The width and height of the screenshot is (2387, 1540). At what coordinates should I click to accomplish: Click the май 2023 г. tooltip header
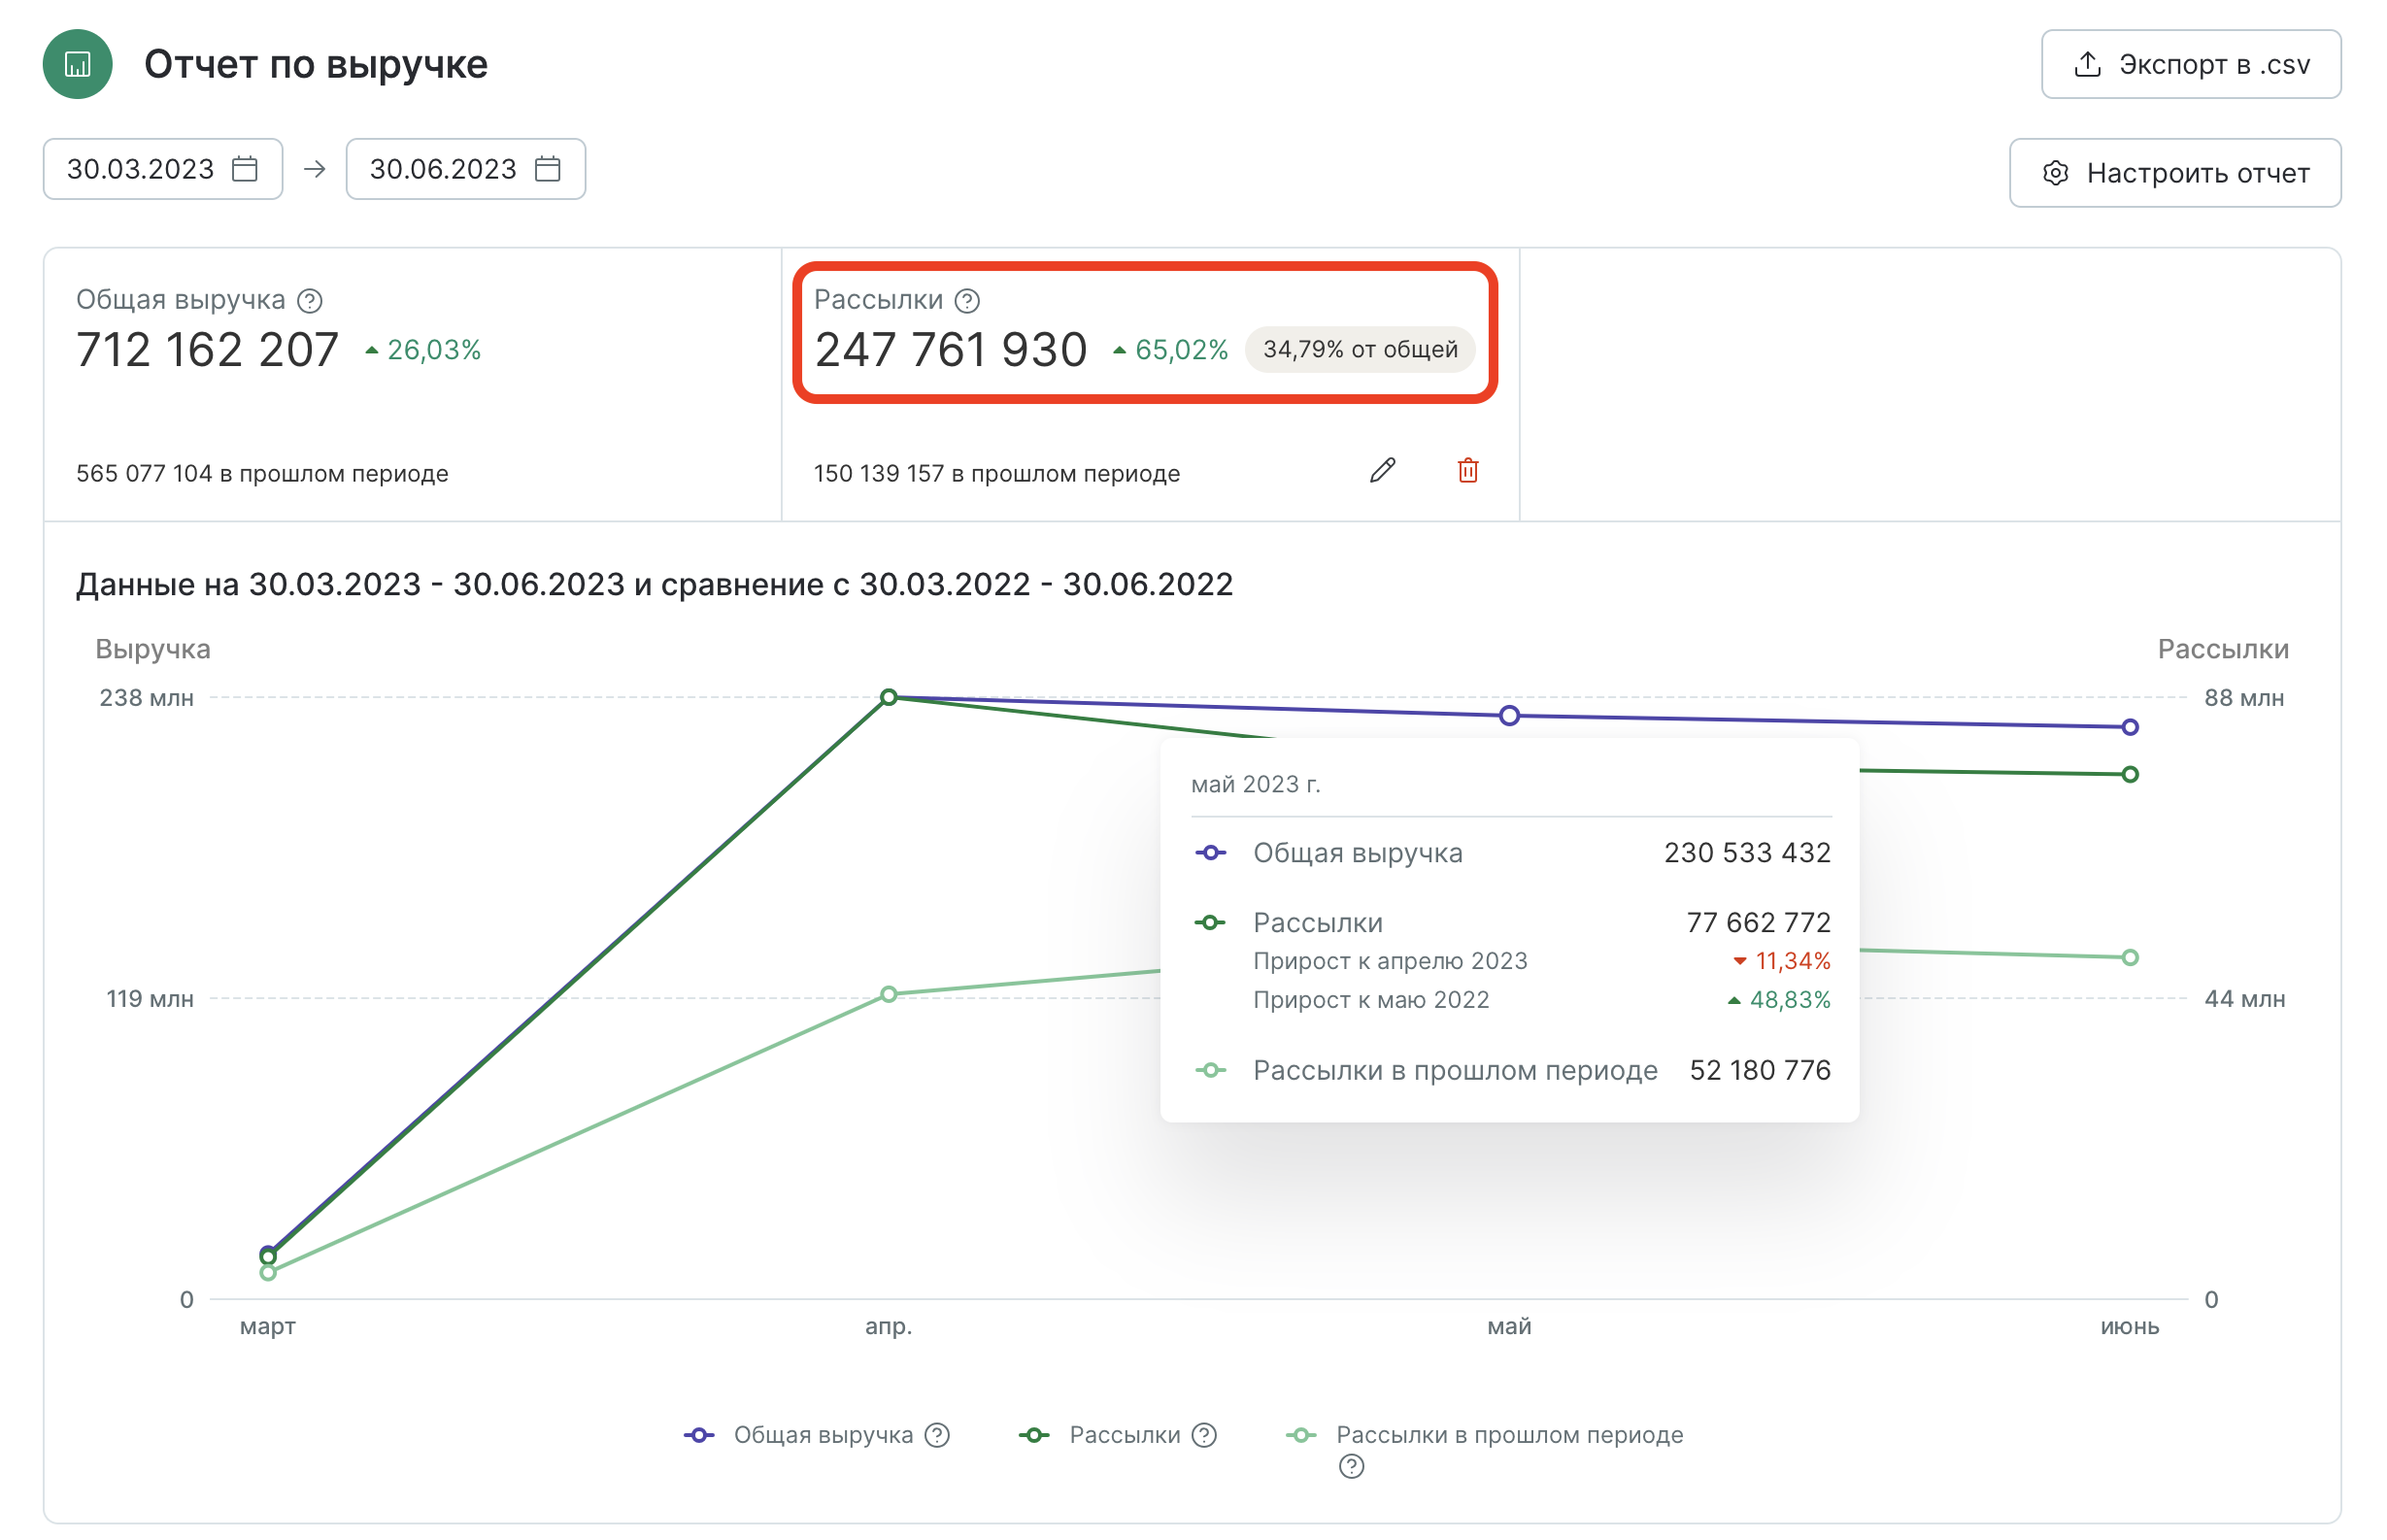[x=1255, y=784]
